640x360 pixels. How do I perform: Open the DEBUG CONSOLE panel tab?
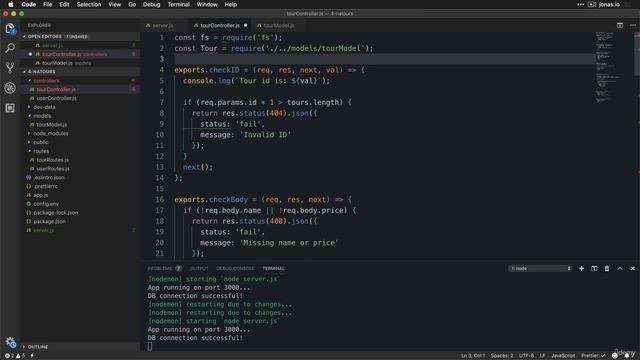pyautogui.click(x=235, y=269)
